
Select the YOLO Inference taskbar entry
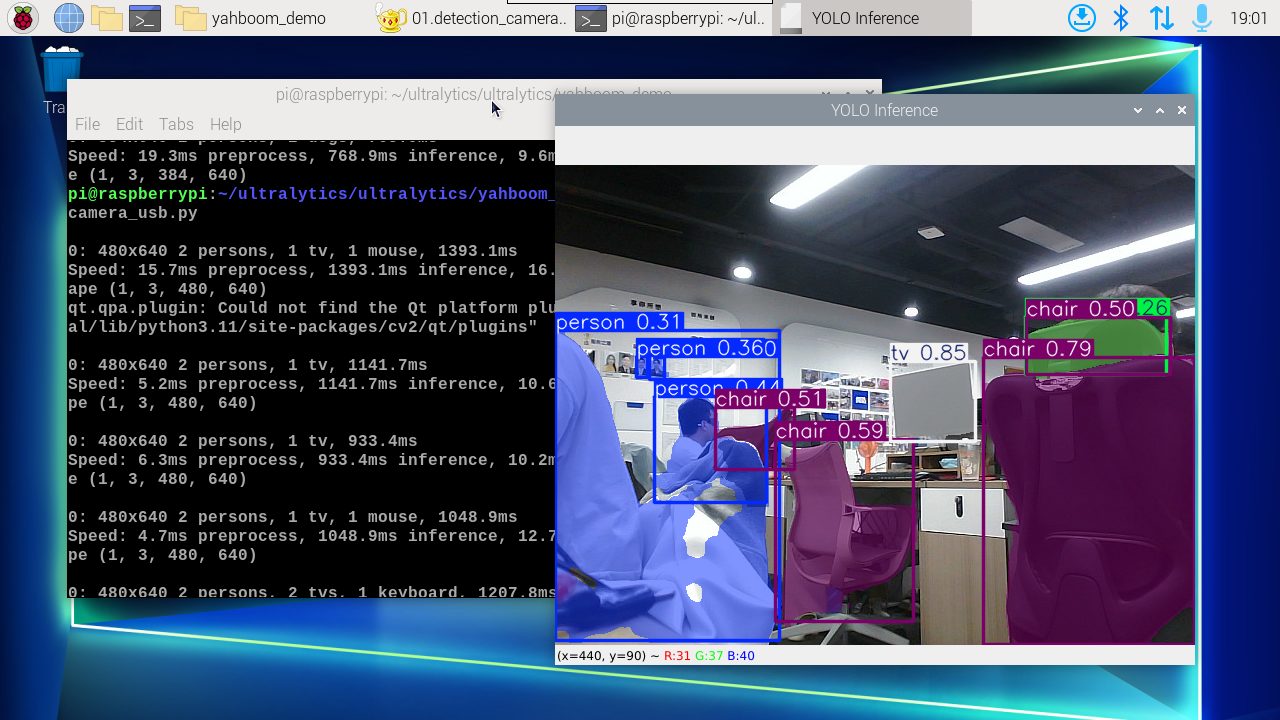point(872,18)
